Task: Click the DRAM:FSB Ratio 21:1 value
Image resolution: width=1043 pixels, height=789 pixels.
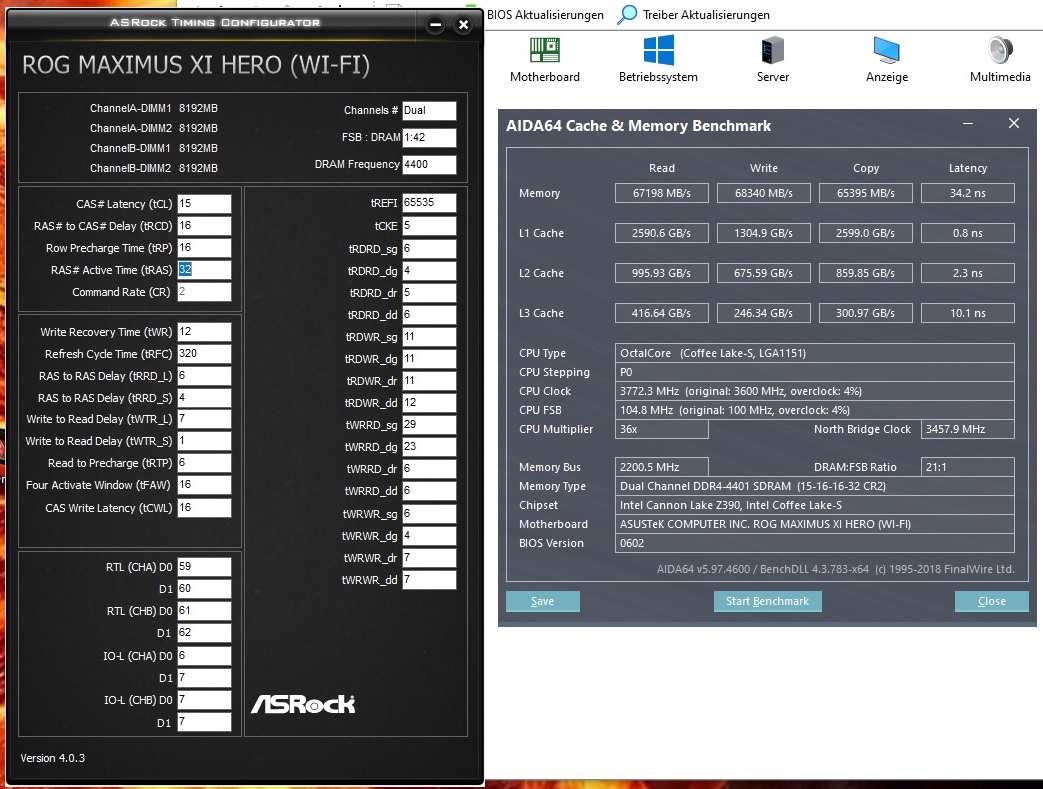Action: coord(968,467)
